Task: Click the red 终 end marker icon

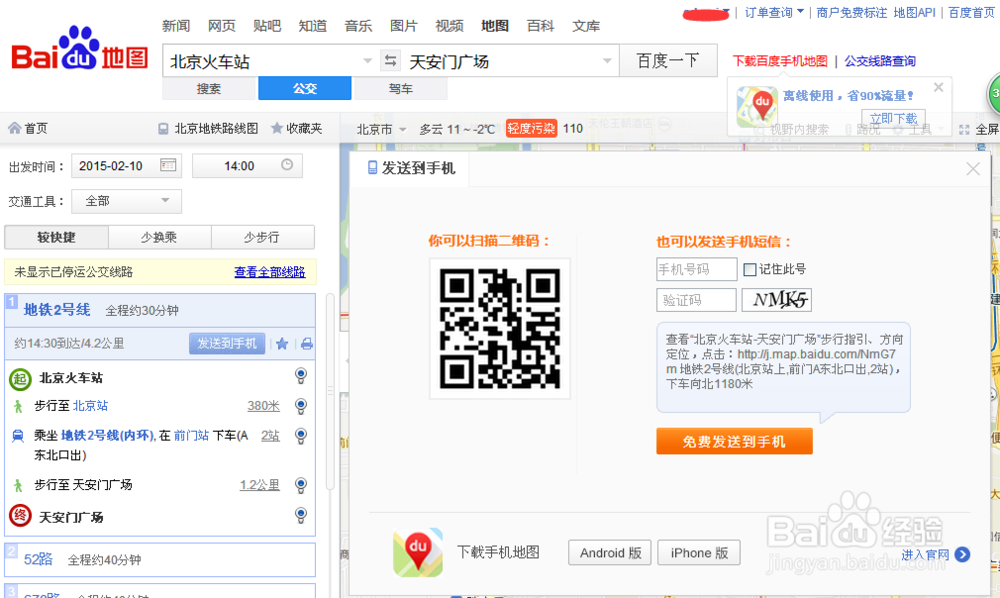Action: (20, 515)
